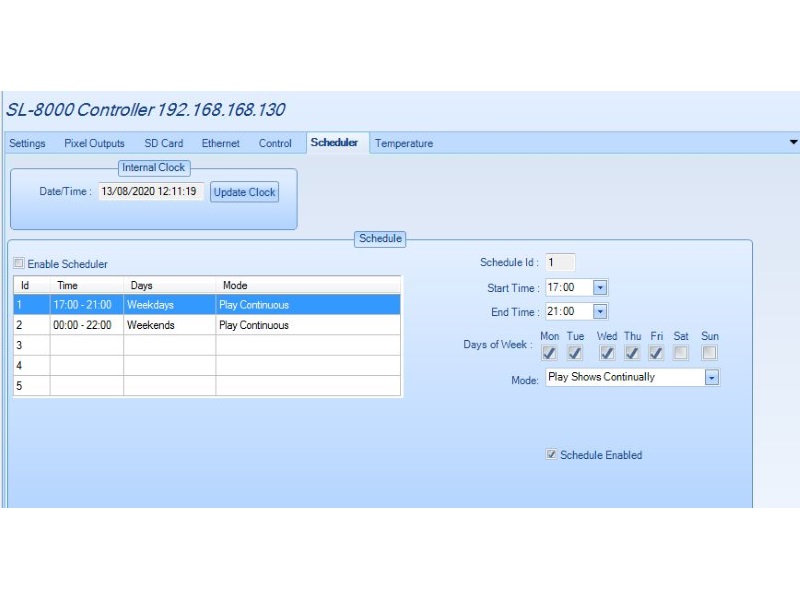
Task: Open the Settings tab
Action: tap(27, 143)
